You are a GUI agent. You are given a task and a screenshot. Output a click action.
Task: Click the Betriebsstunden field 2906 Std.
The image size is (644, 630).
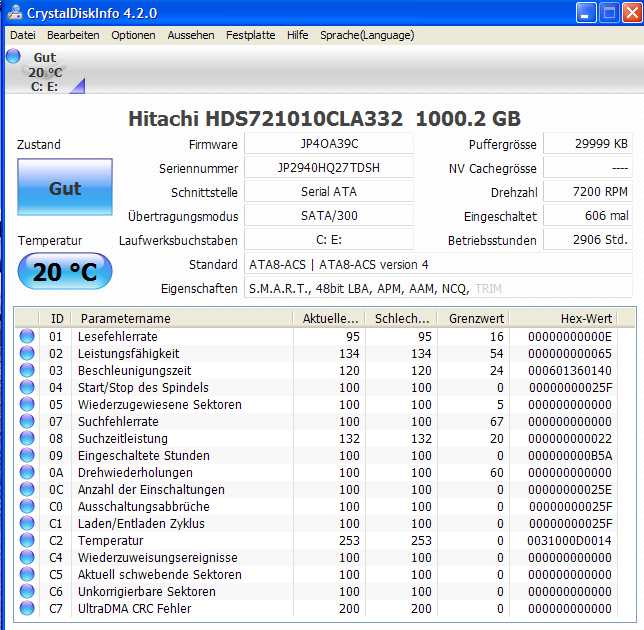point(588,240)
